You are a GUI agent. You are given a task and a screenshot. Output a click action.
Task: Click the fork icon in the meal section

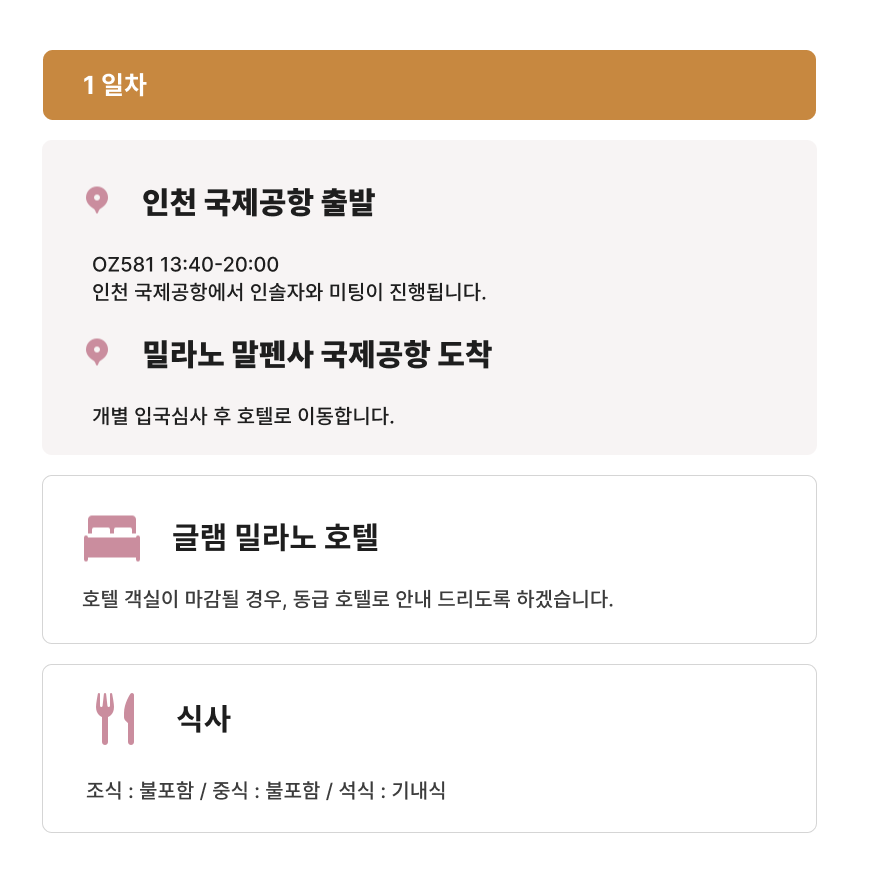tap(105, 718)
